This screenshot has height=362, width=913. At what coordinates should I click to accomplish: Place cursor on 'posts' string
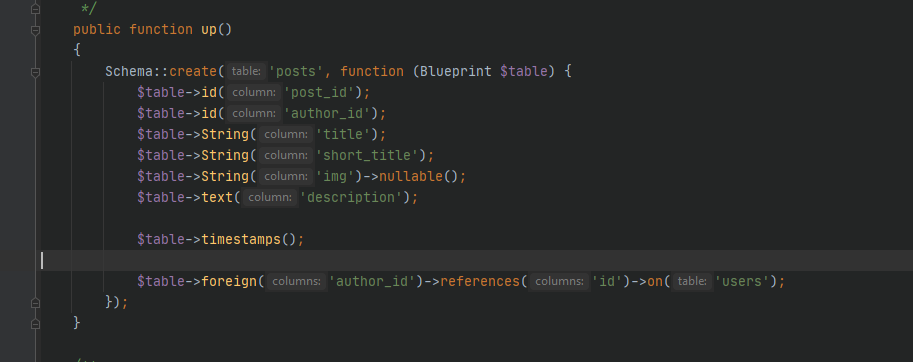click(x=296, y=72)
